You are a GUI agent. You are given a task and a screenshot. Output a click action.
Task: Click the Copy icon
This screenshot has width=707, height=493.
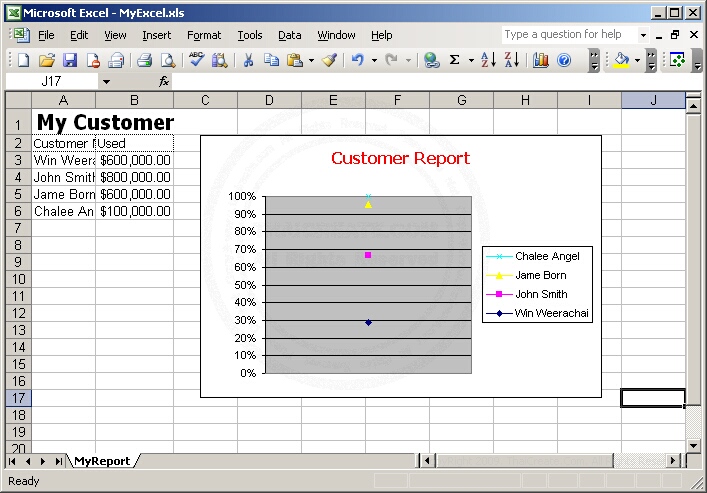pos(271,60)
